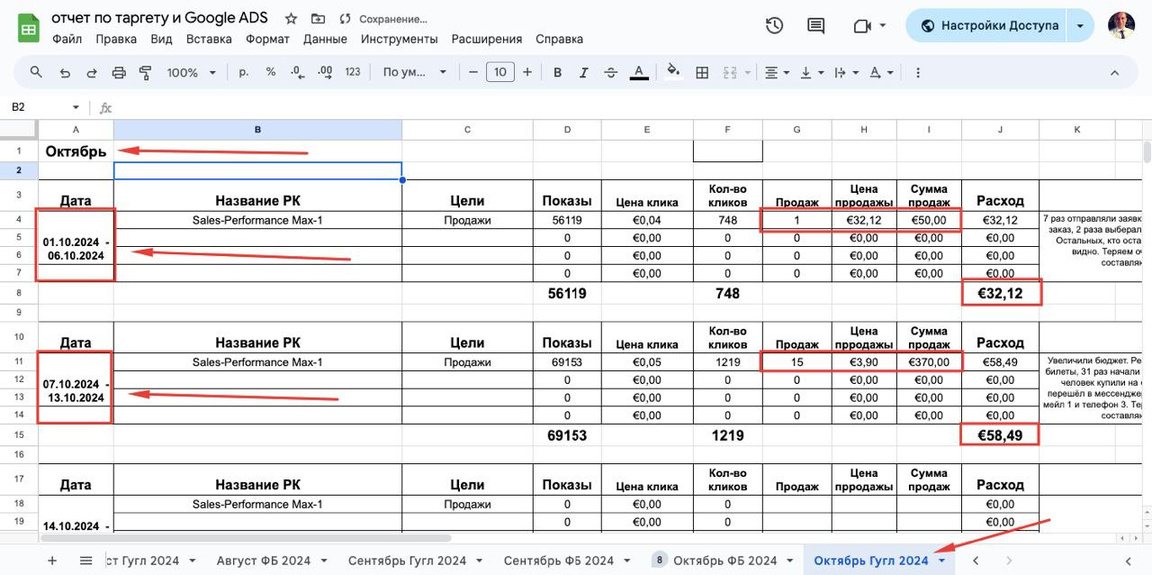Open the Вставка menu
This screenshot has height=575, width=1152.
pyautogui.click(x=209, y=39)
